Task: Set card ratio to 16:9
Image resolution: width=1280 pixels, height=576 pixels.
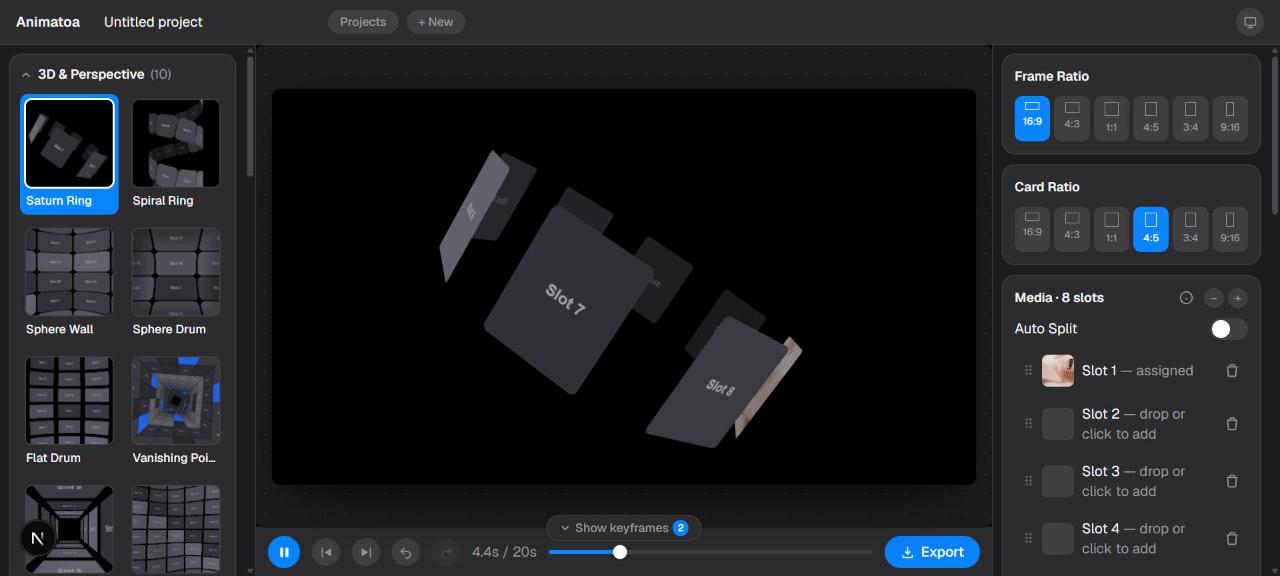Action: pos(1032,229)
